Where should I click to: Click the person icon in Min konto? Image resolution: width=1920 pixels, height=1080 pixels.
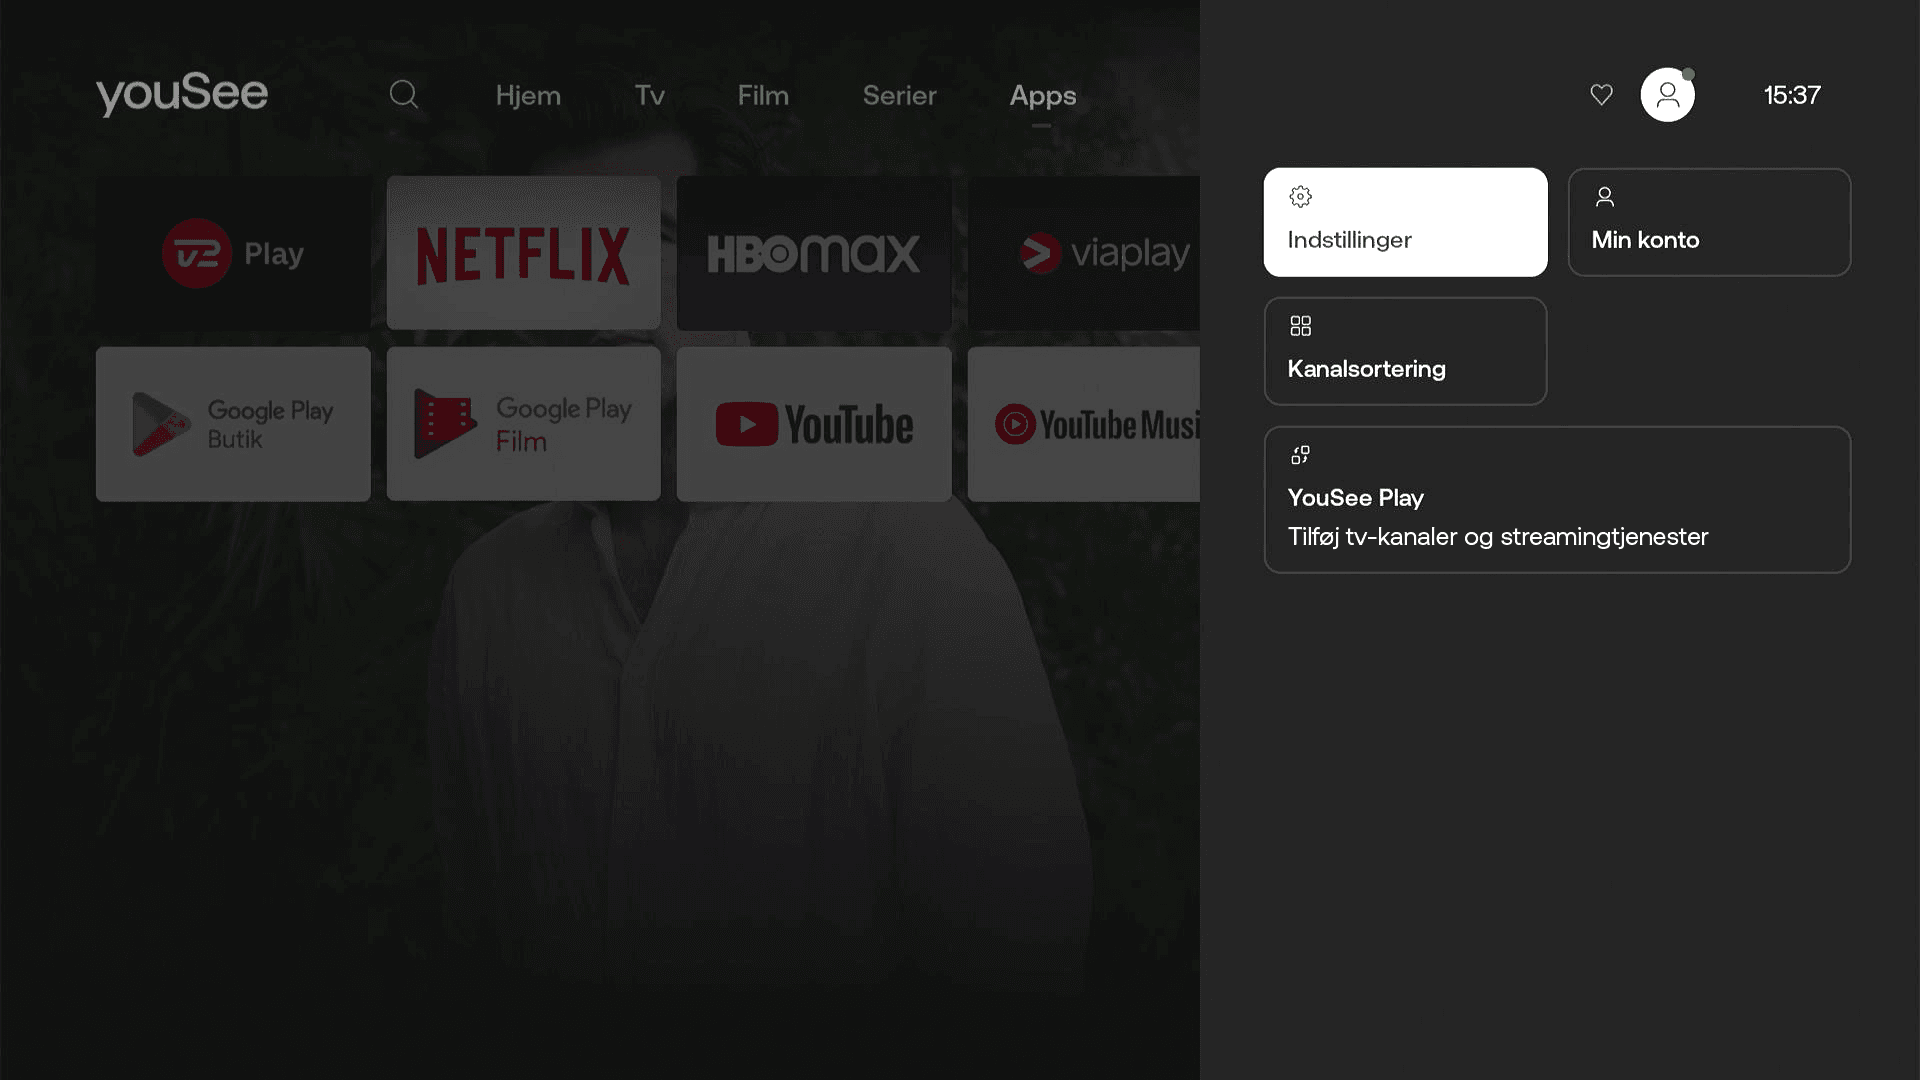tap(1604, 197)
